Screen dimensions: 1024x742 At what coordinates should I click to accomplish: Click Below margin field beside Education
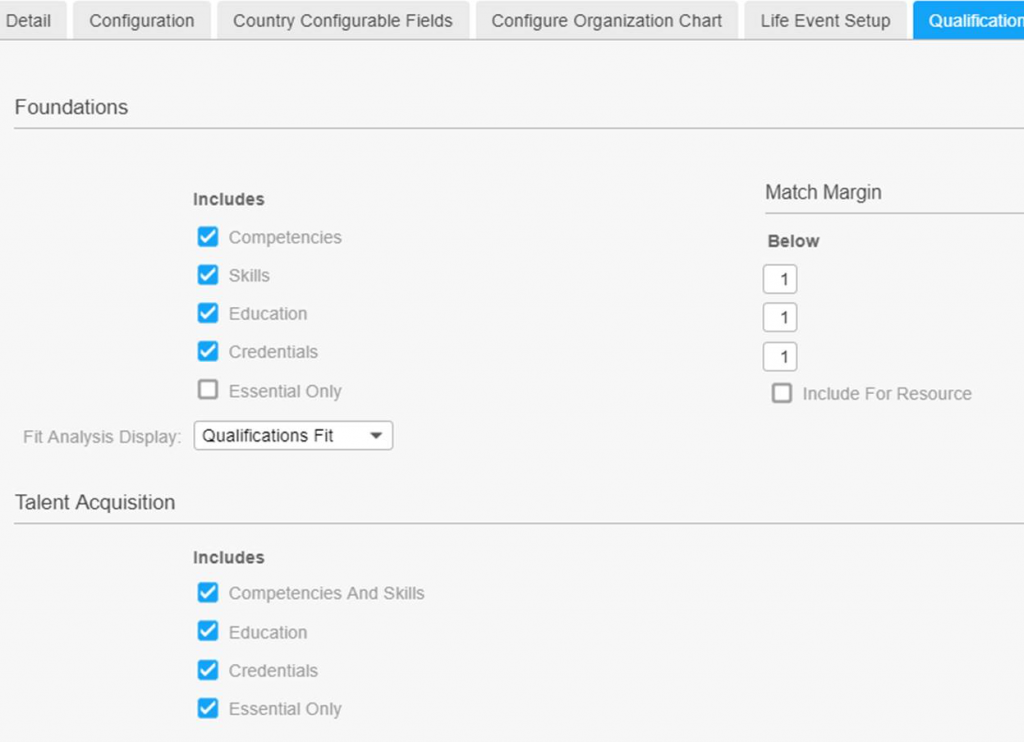tap(780, 318)
